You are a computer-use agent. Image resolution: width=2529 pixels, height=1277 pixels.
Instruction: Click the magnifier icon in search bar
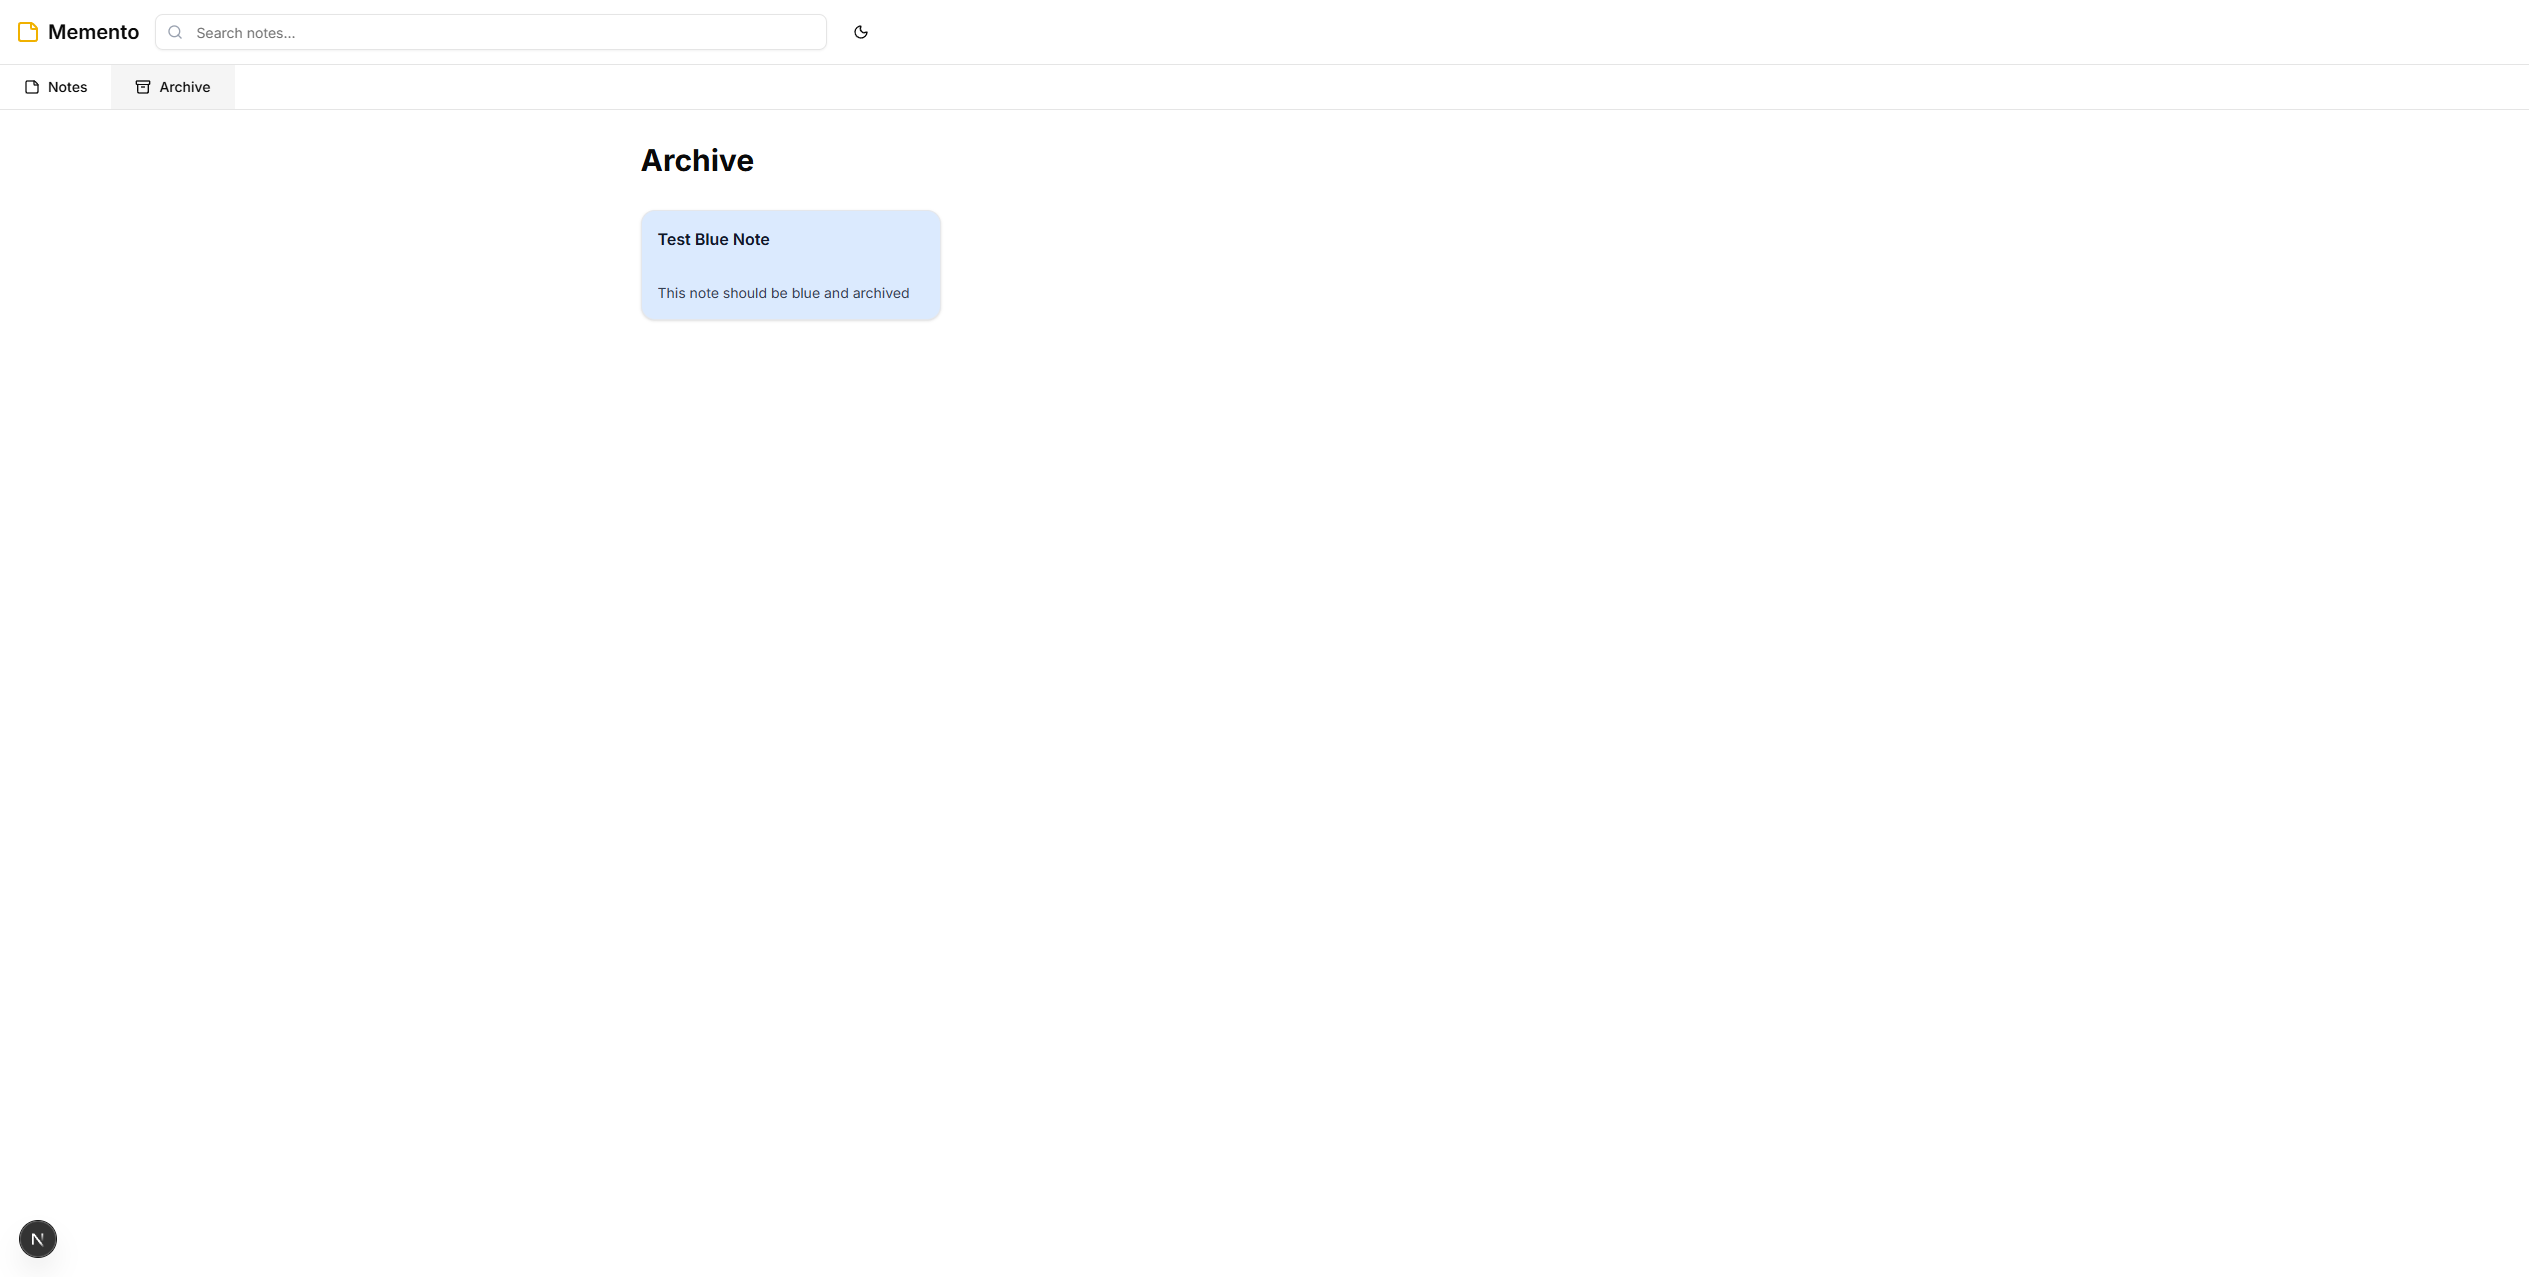click(x=175, y=32)
